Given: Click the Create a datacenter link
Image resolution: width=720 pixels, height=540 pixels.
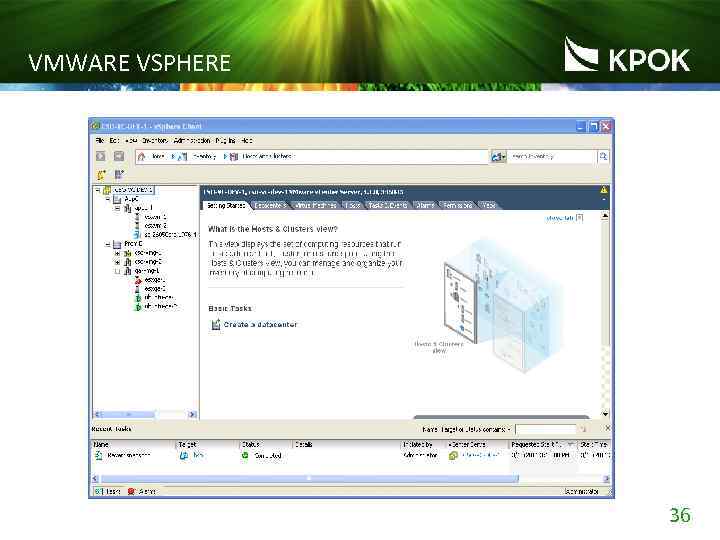Looking at the screenshot, I should click(x=260, y=325).
